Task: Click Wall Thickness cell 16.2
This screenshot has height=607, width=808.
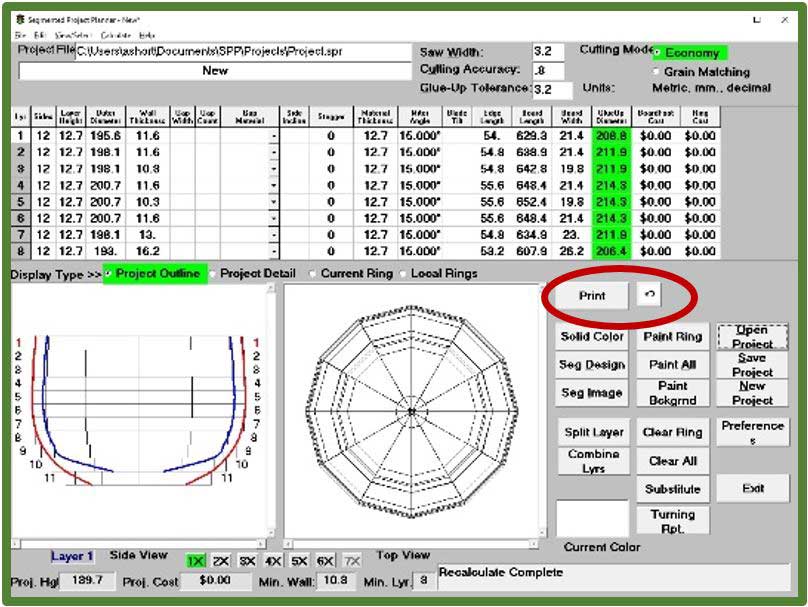Action: (147, 251)
